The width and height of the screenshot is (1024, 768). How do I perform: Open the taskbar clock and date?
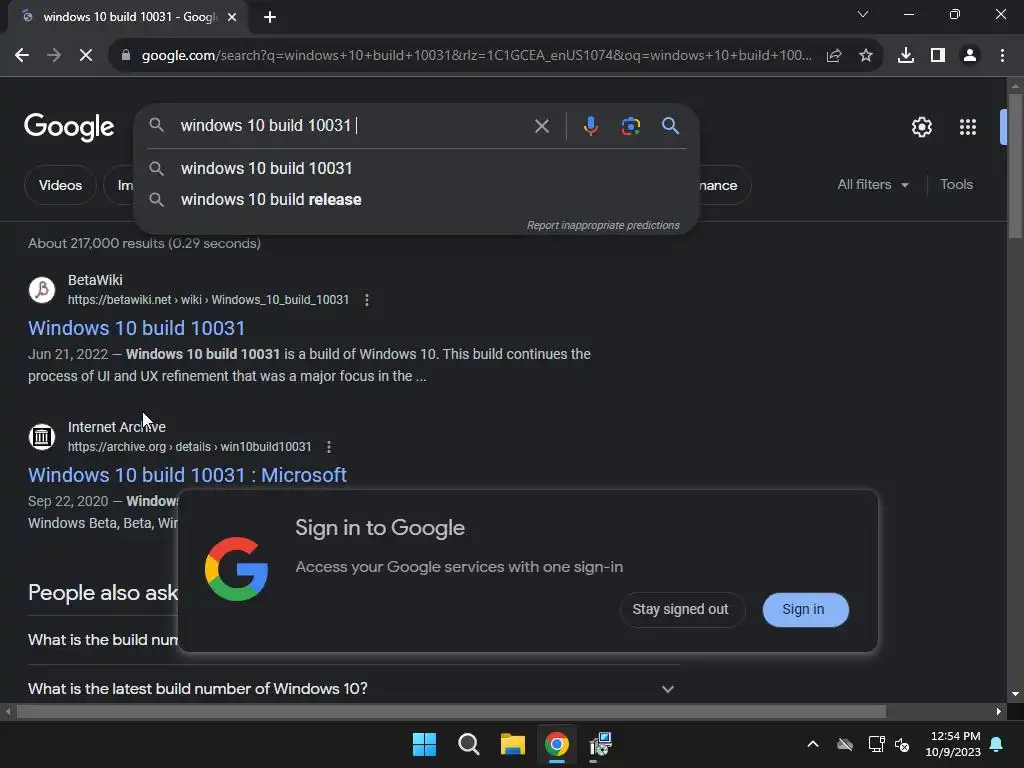tap(953, 744)
